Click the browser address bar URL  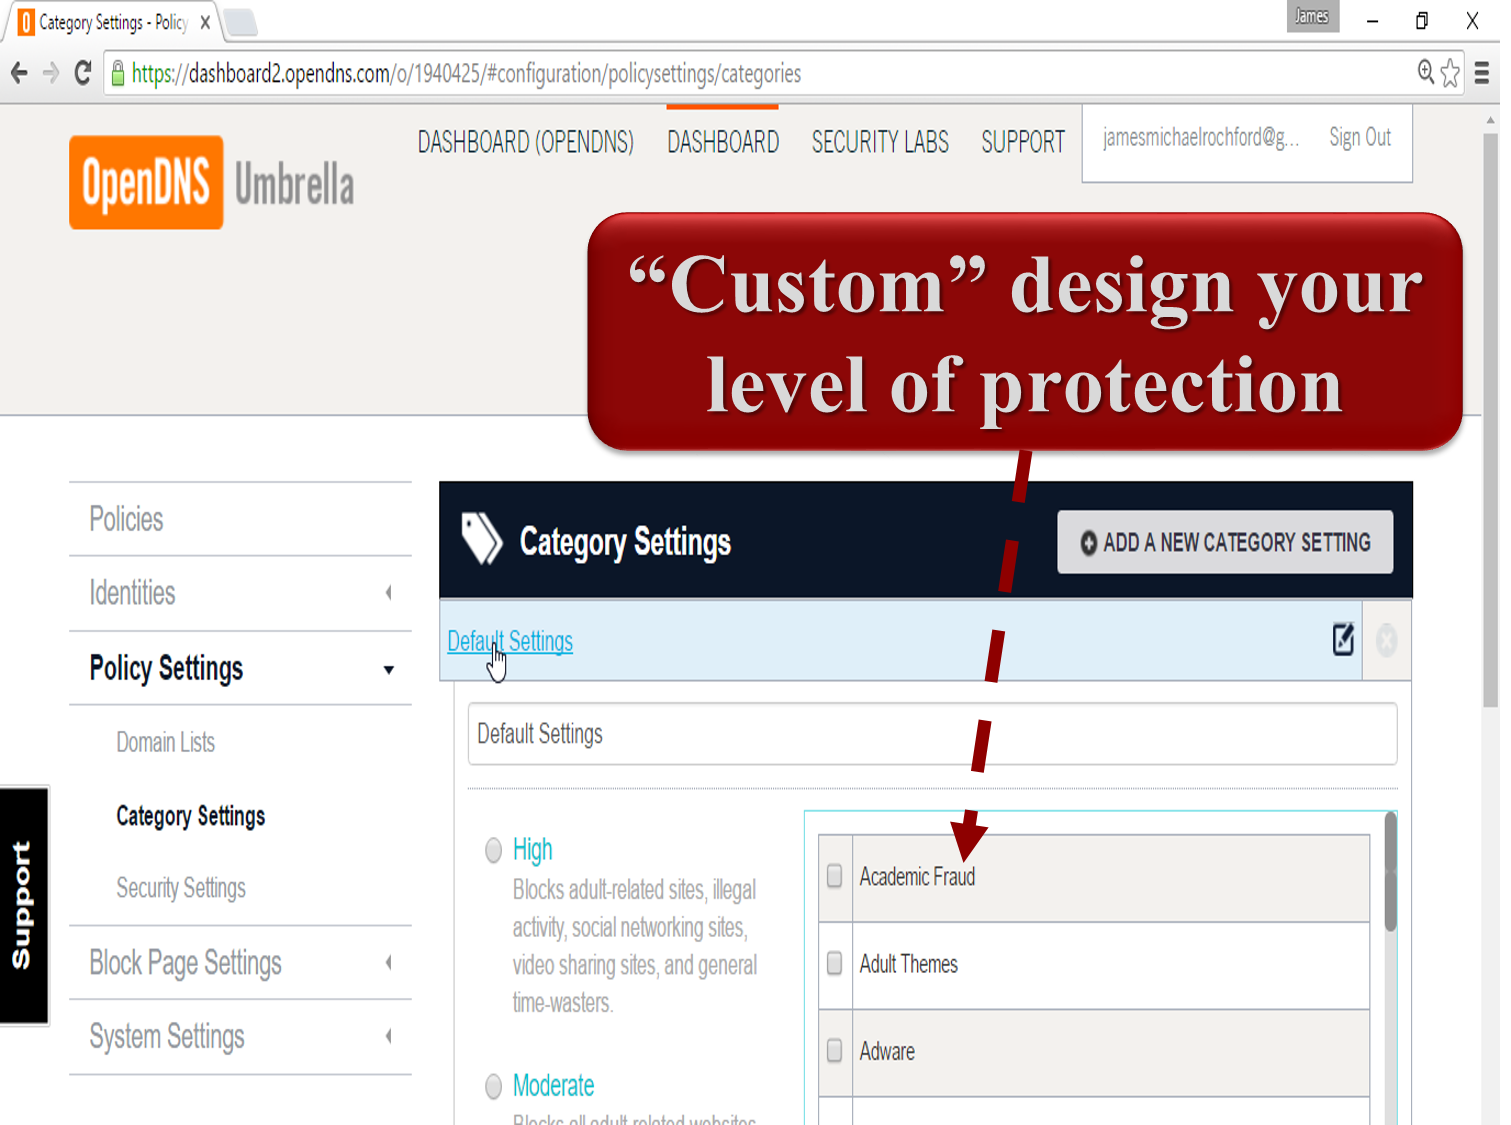[x=466, y=73]
